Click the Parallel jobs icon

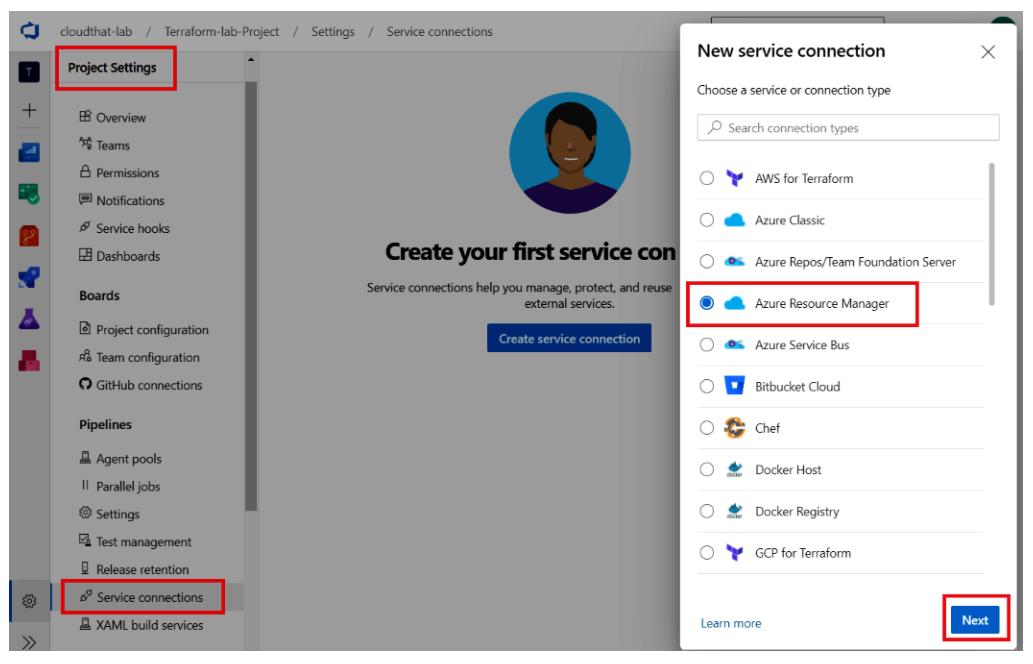[85, 485]
